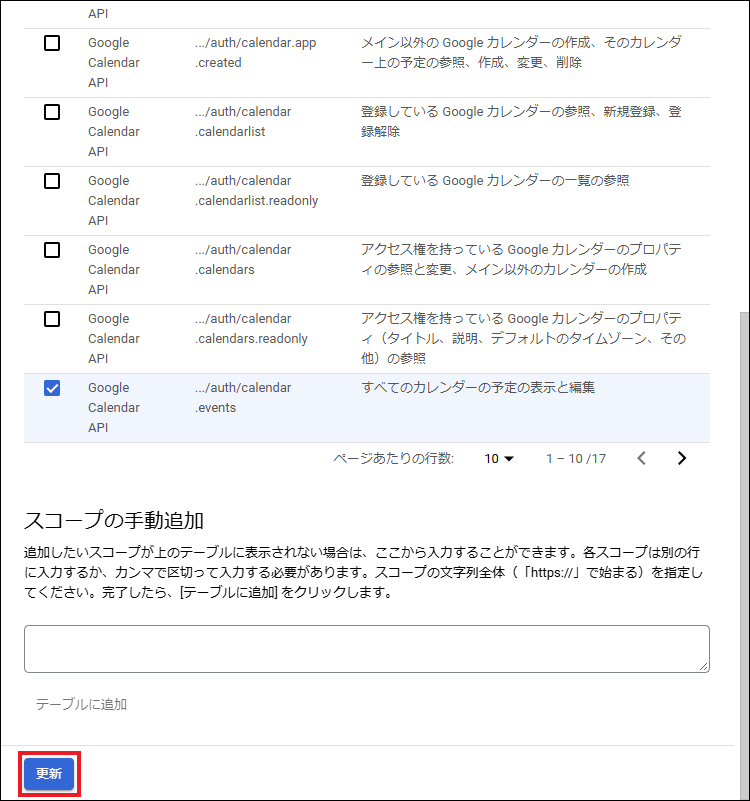Tick the calendar.calendars scope checkbox

click(52, 250)
